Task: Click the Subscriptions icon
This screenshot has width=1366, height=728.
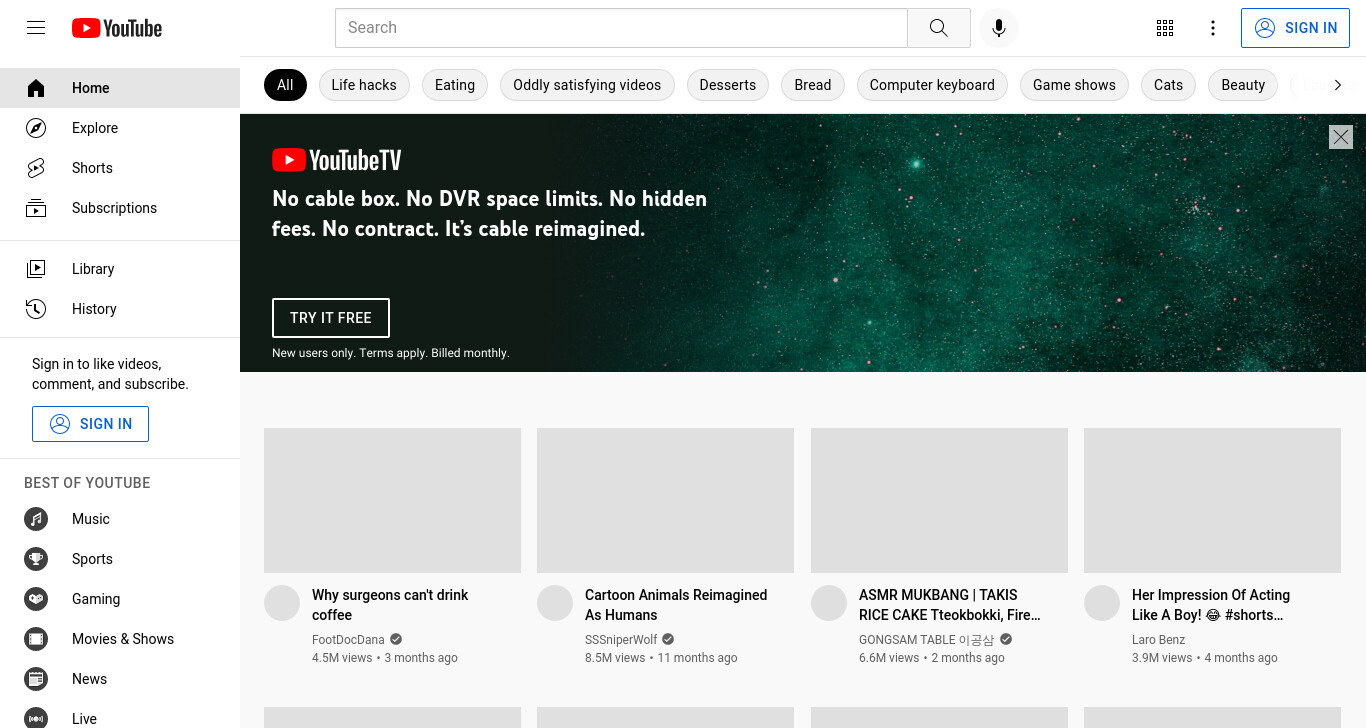Action: click(x=36, y=208)
